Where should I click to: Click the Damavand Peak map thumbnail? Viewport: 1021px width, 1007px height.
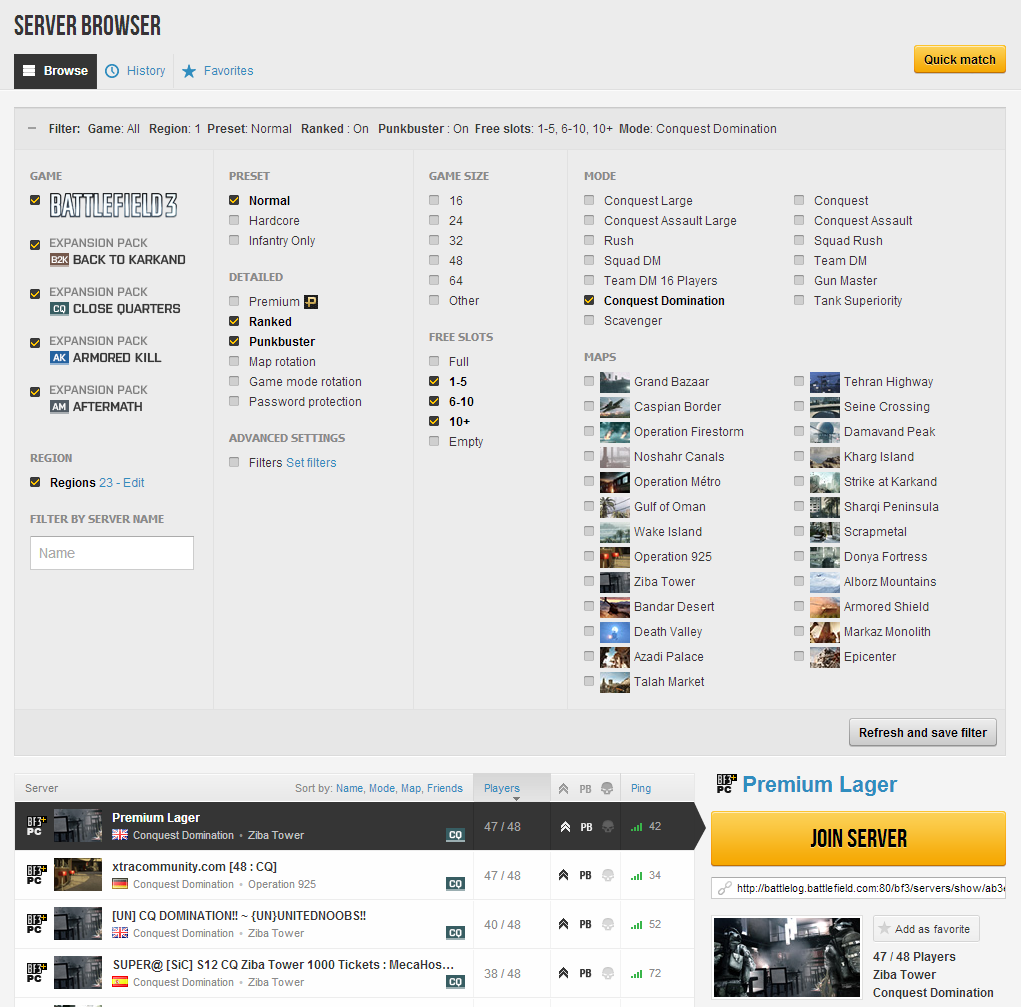[x=825, y=432]
